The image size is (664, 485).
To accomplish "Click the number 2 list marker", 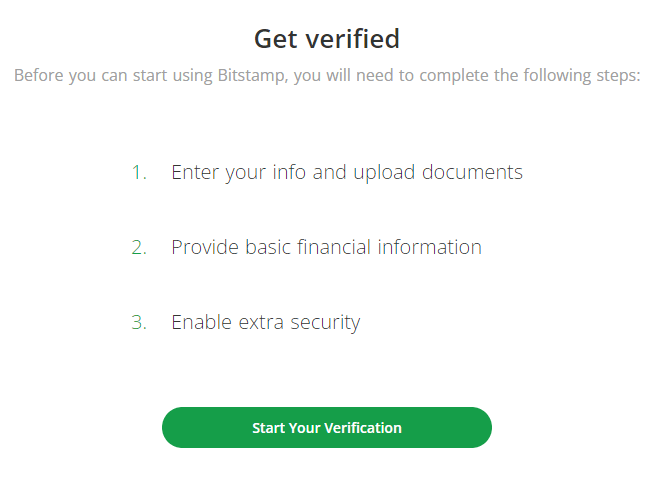I will click(138, 247).
